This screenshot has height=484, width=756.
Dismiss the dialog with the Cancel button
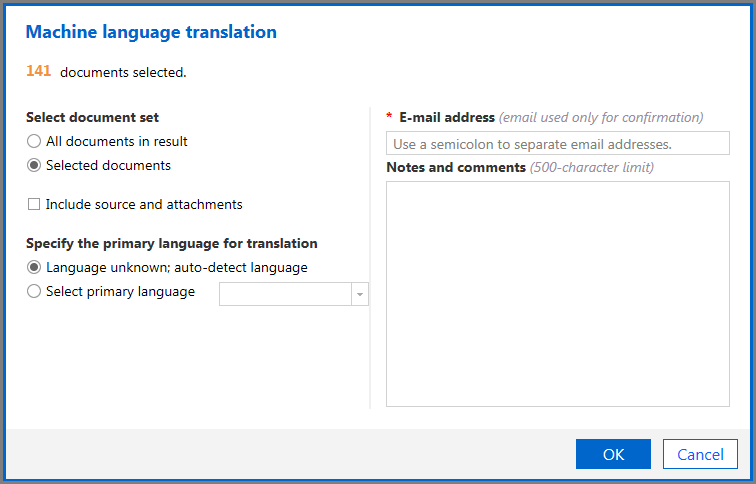700,454
